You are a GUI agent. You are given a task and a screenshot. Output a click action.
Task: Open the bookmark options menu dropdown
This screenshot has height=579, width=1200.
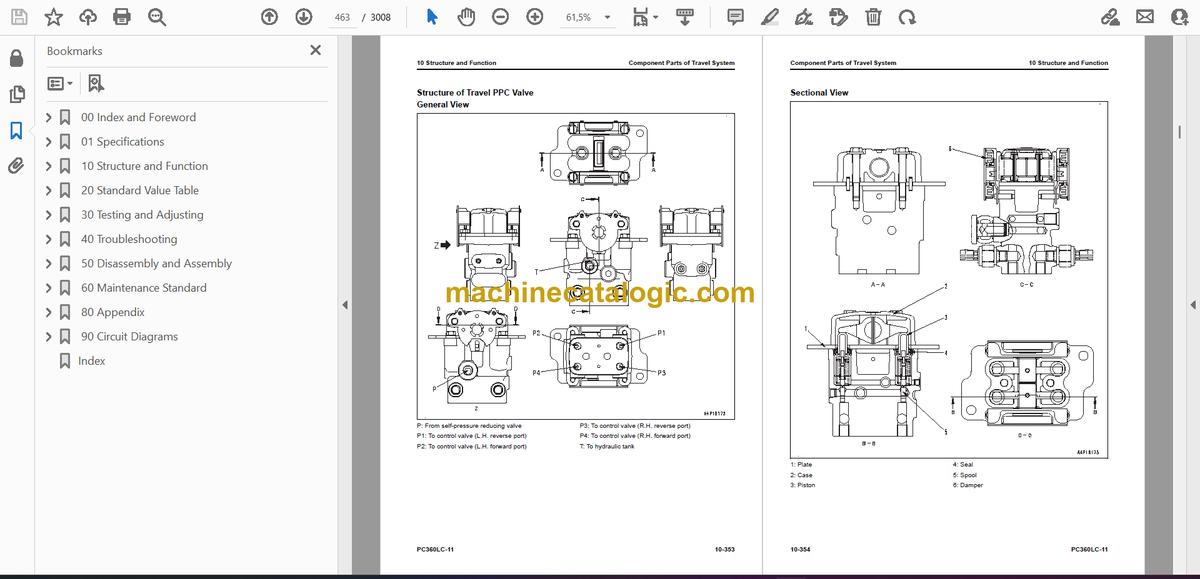click(x=58, y=84)
